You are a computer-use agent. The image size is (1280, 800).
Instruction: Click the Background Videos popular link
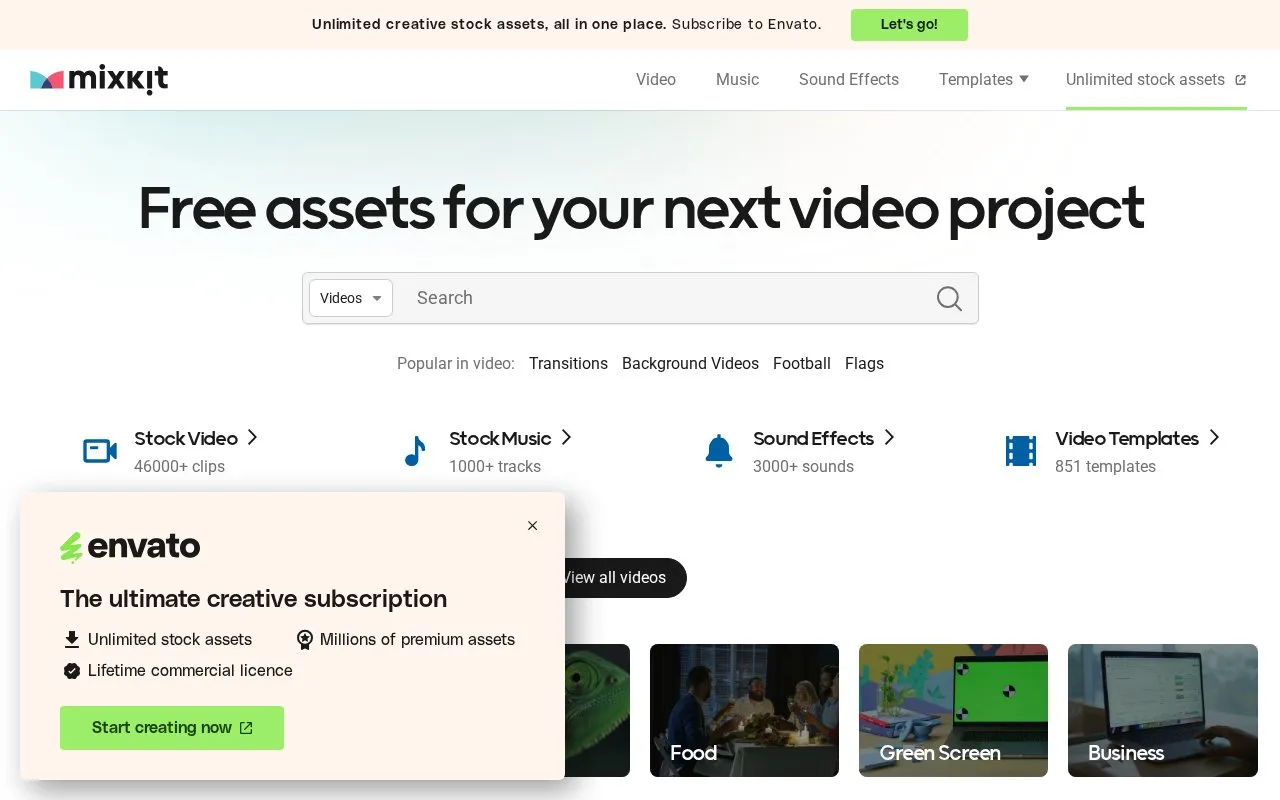click(x=690, y=363)
